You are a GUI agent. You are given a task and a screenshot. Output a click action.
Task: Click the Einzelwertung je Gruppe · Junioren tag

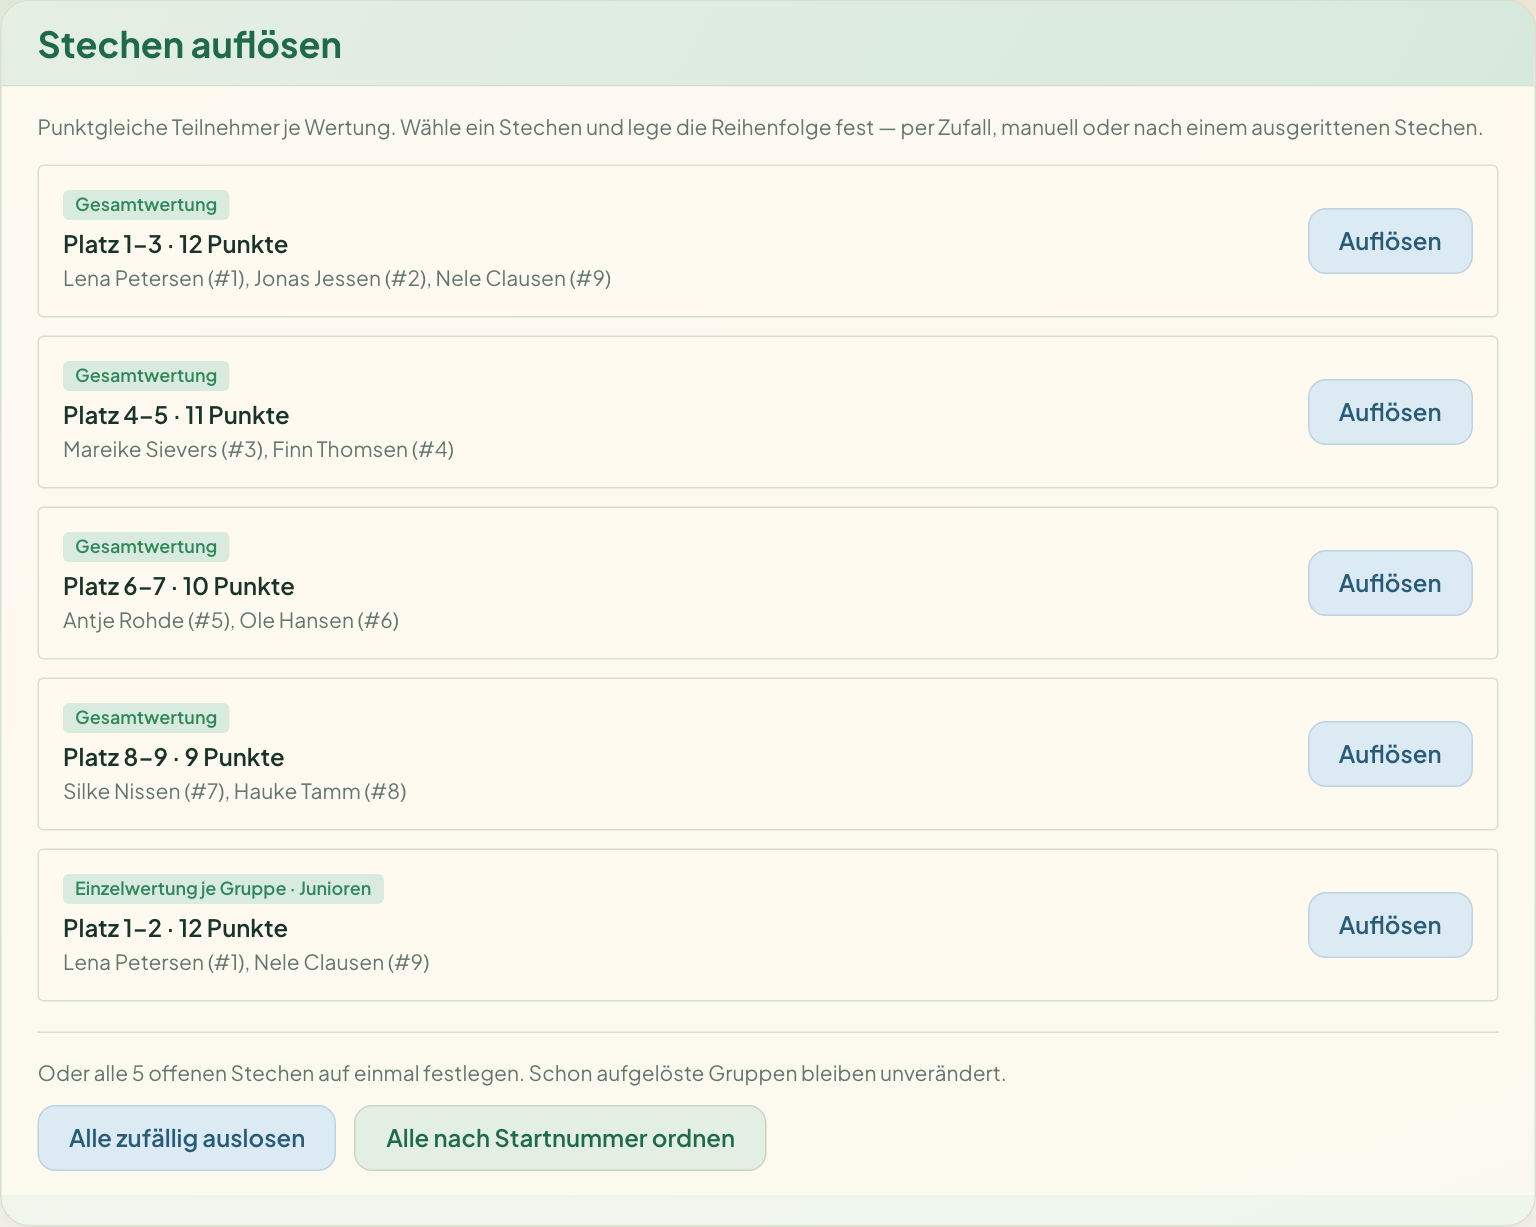point(223,889)
